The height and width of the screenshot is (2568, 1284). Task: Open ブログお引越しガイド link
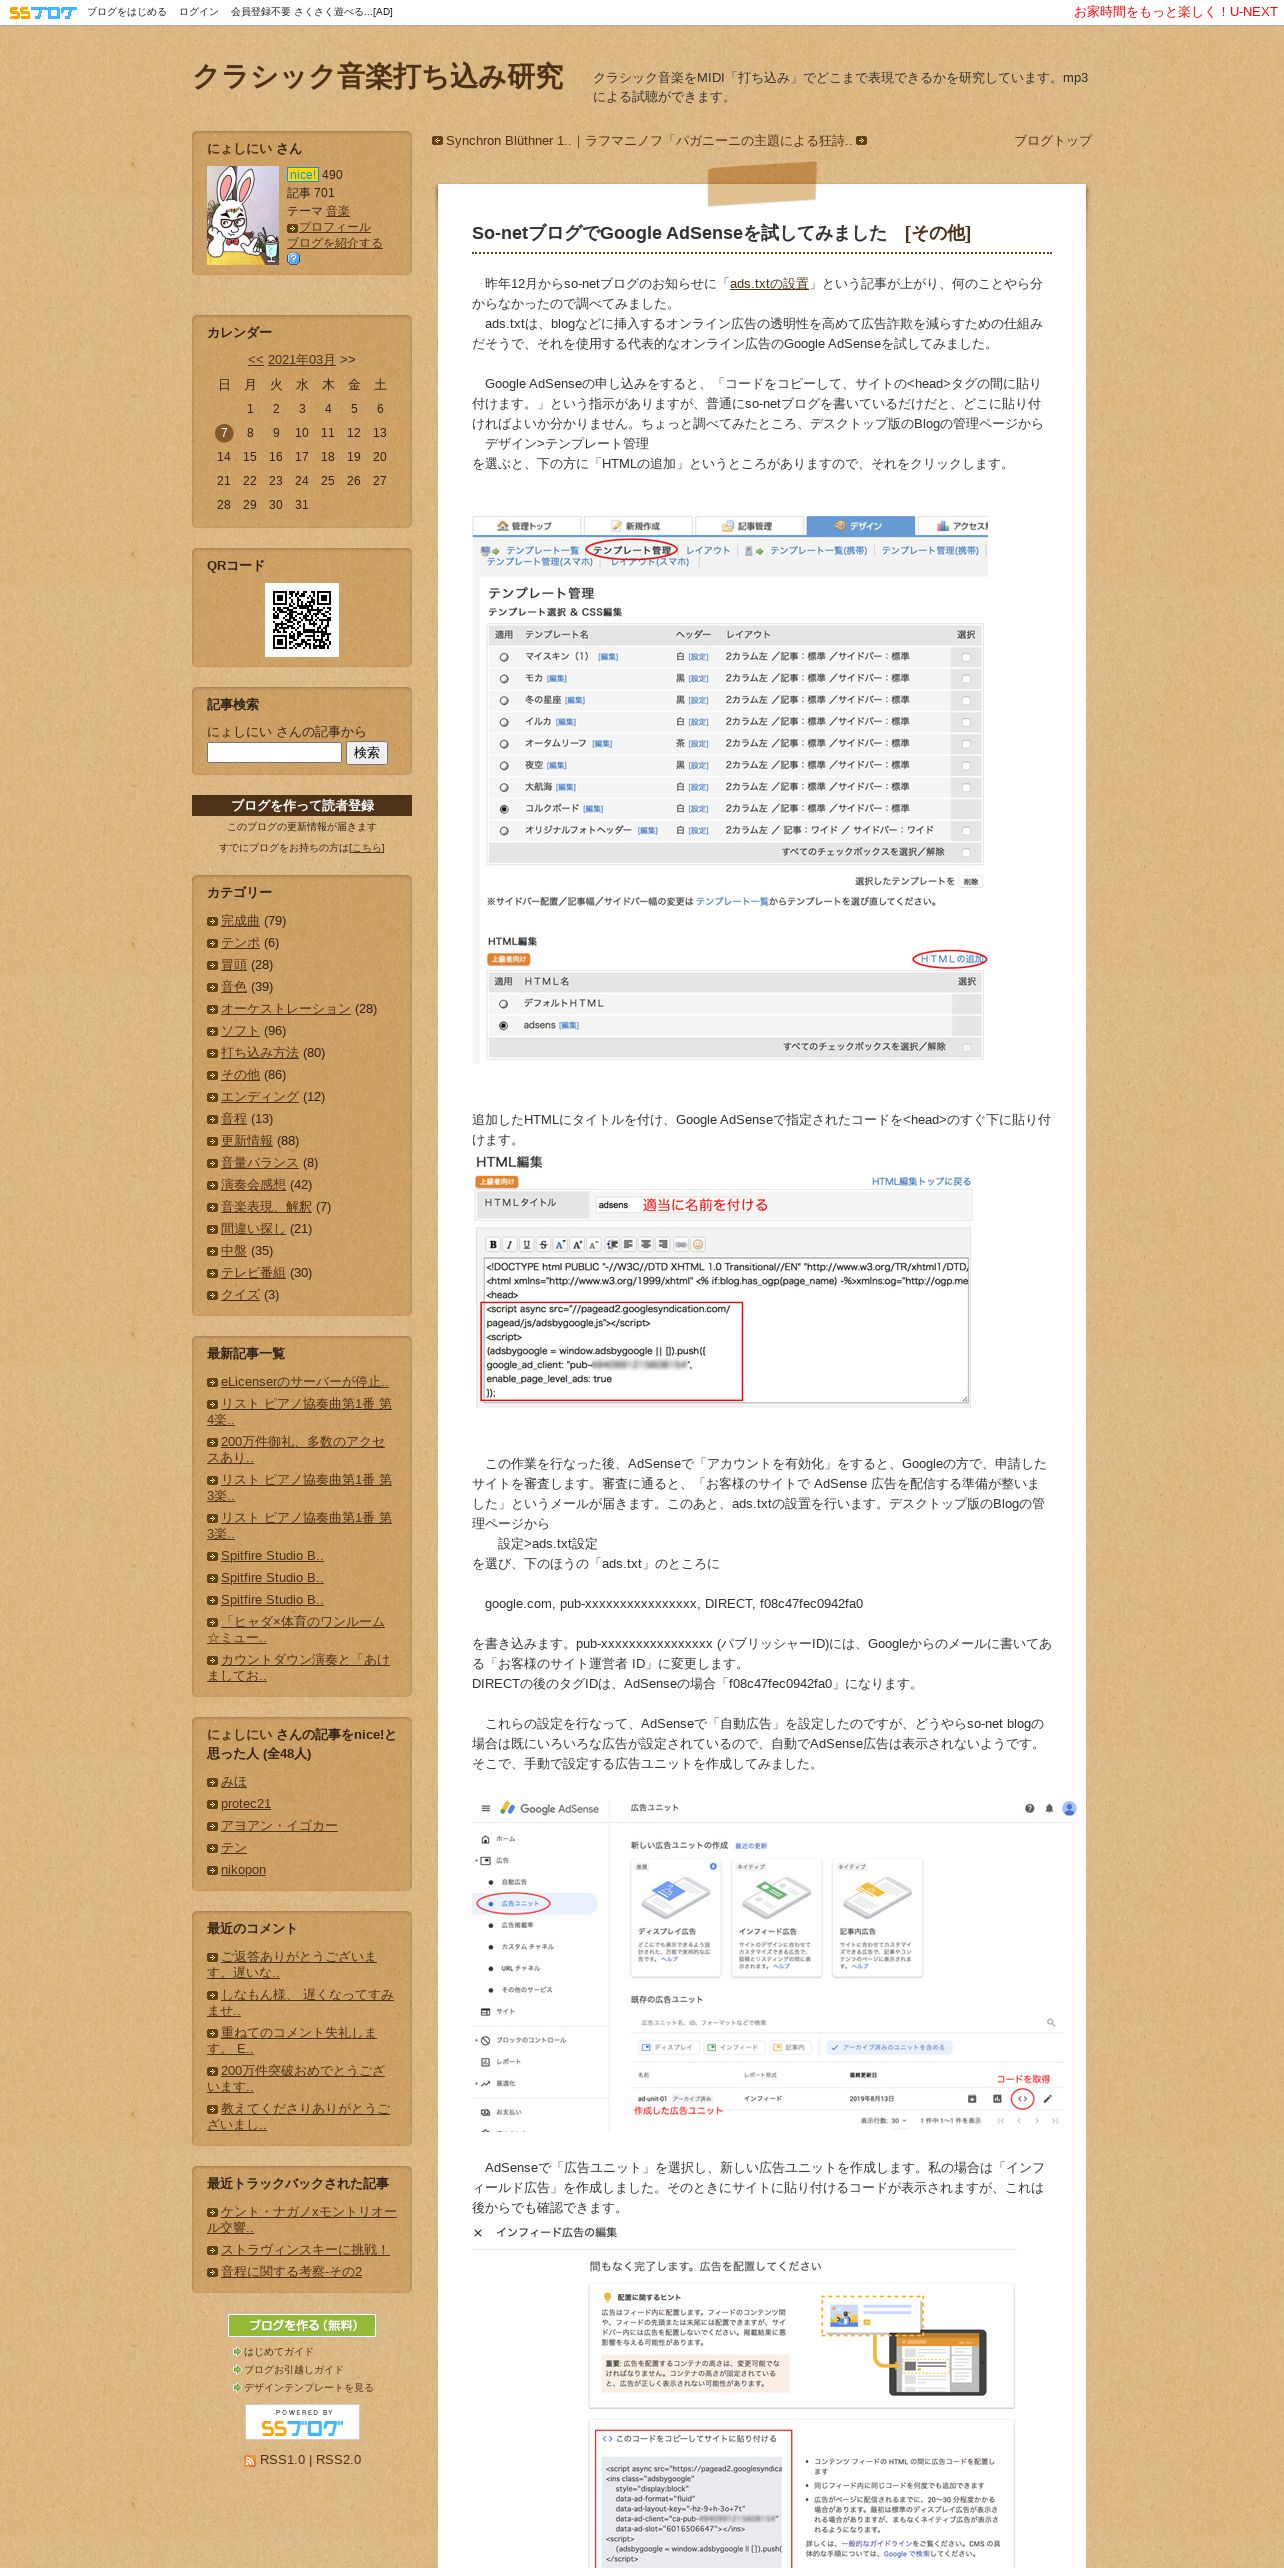point(293,2370)
